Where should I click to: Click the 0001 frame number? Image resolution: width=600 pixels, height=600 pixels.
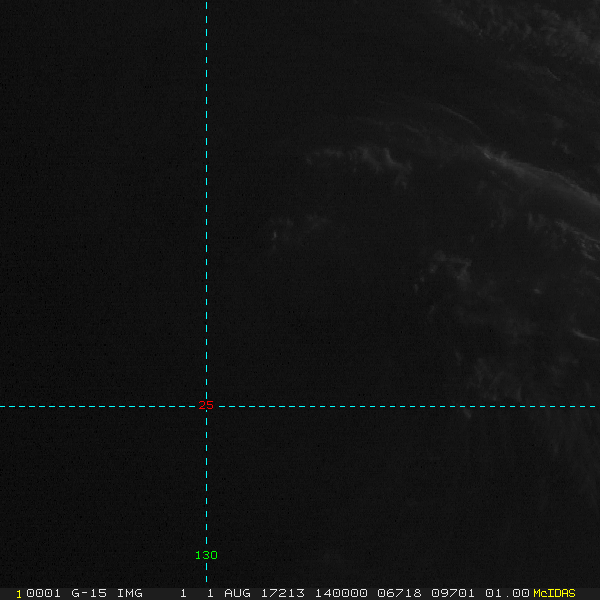tap(43, 593)
